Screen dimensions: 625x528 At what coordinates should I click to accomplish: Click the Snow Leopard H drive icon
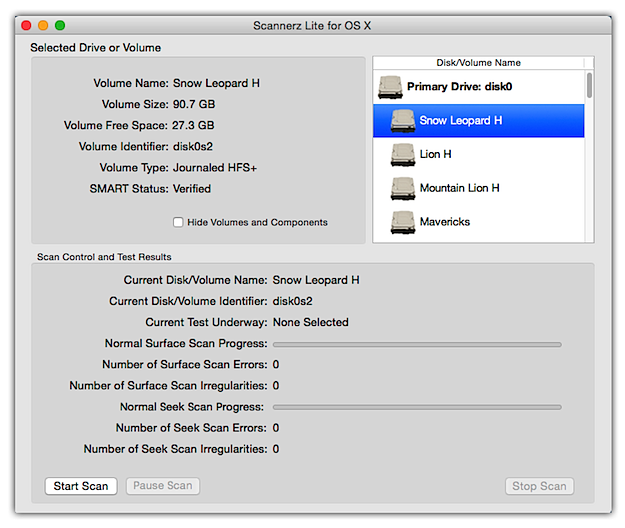[x=403, y=121]
